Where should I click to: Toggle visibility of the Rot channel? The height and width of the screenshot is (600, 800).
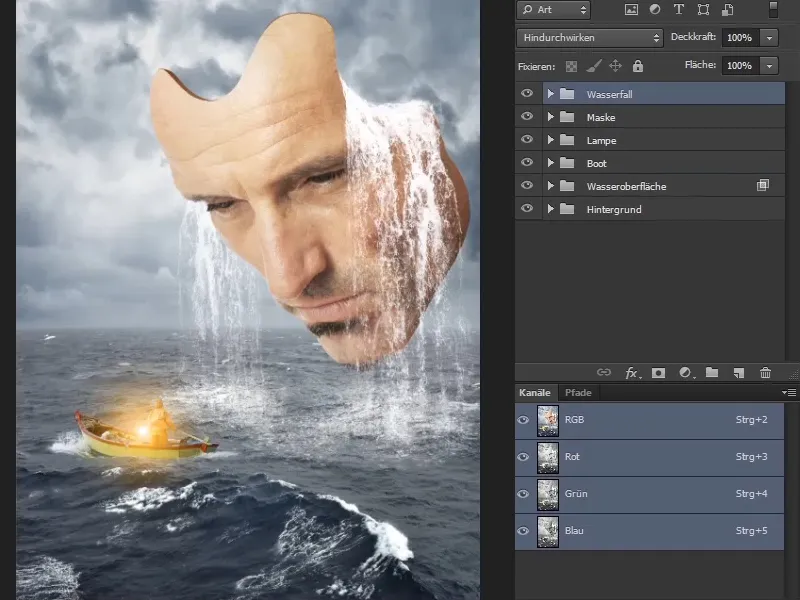tap(523, 457)
